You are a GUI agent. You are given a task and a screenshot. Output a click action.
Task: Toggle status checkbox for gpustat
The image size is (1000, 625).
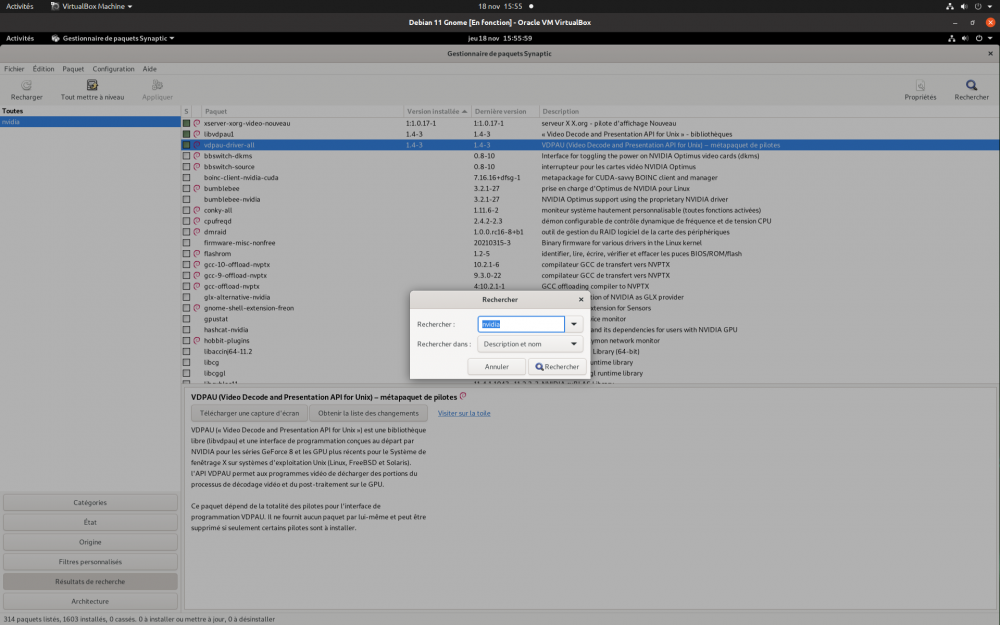186,319
